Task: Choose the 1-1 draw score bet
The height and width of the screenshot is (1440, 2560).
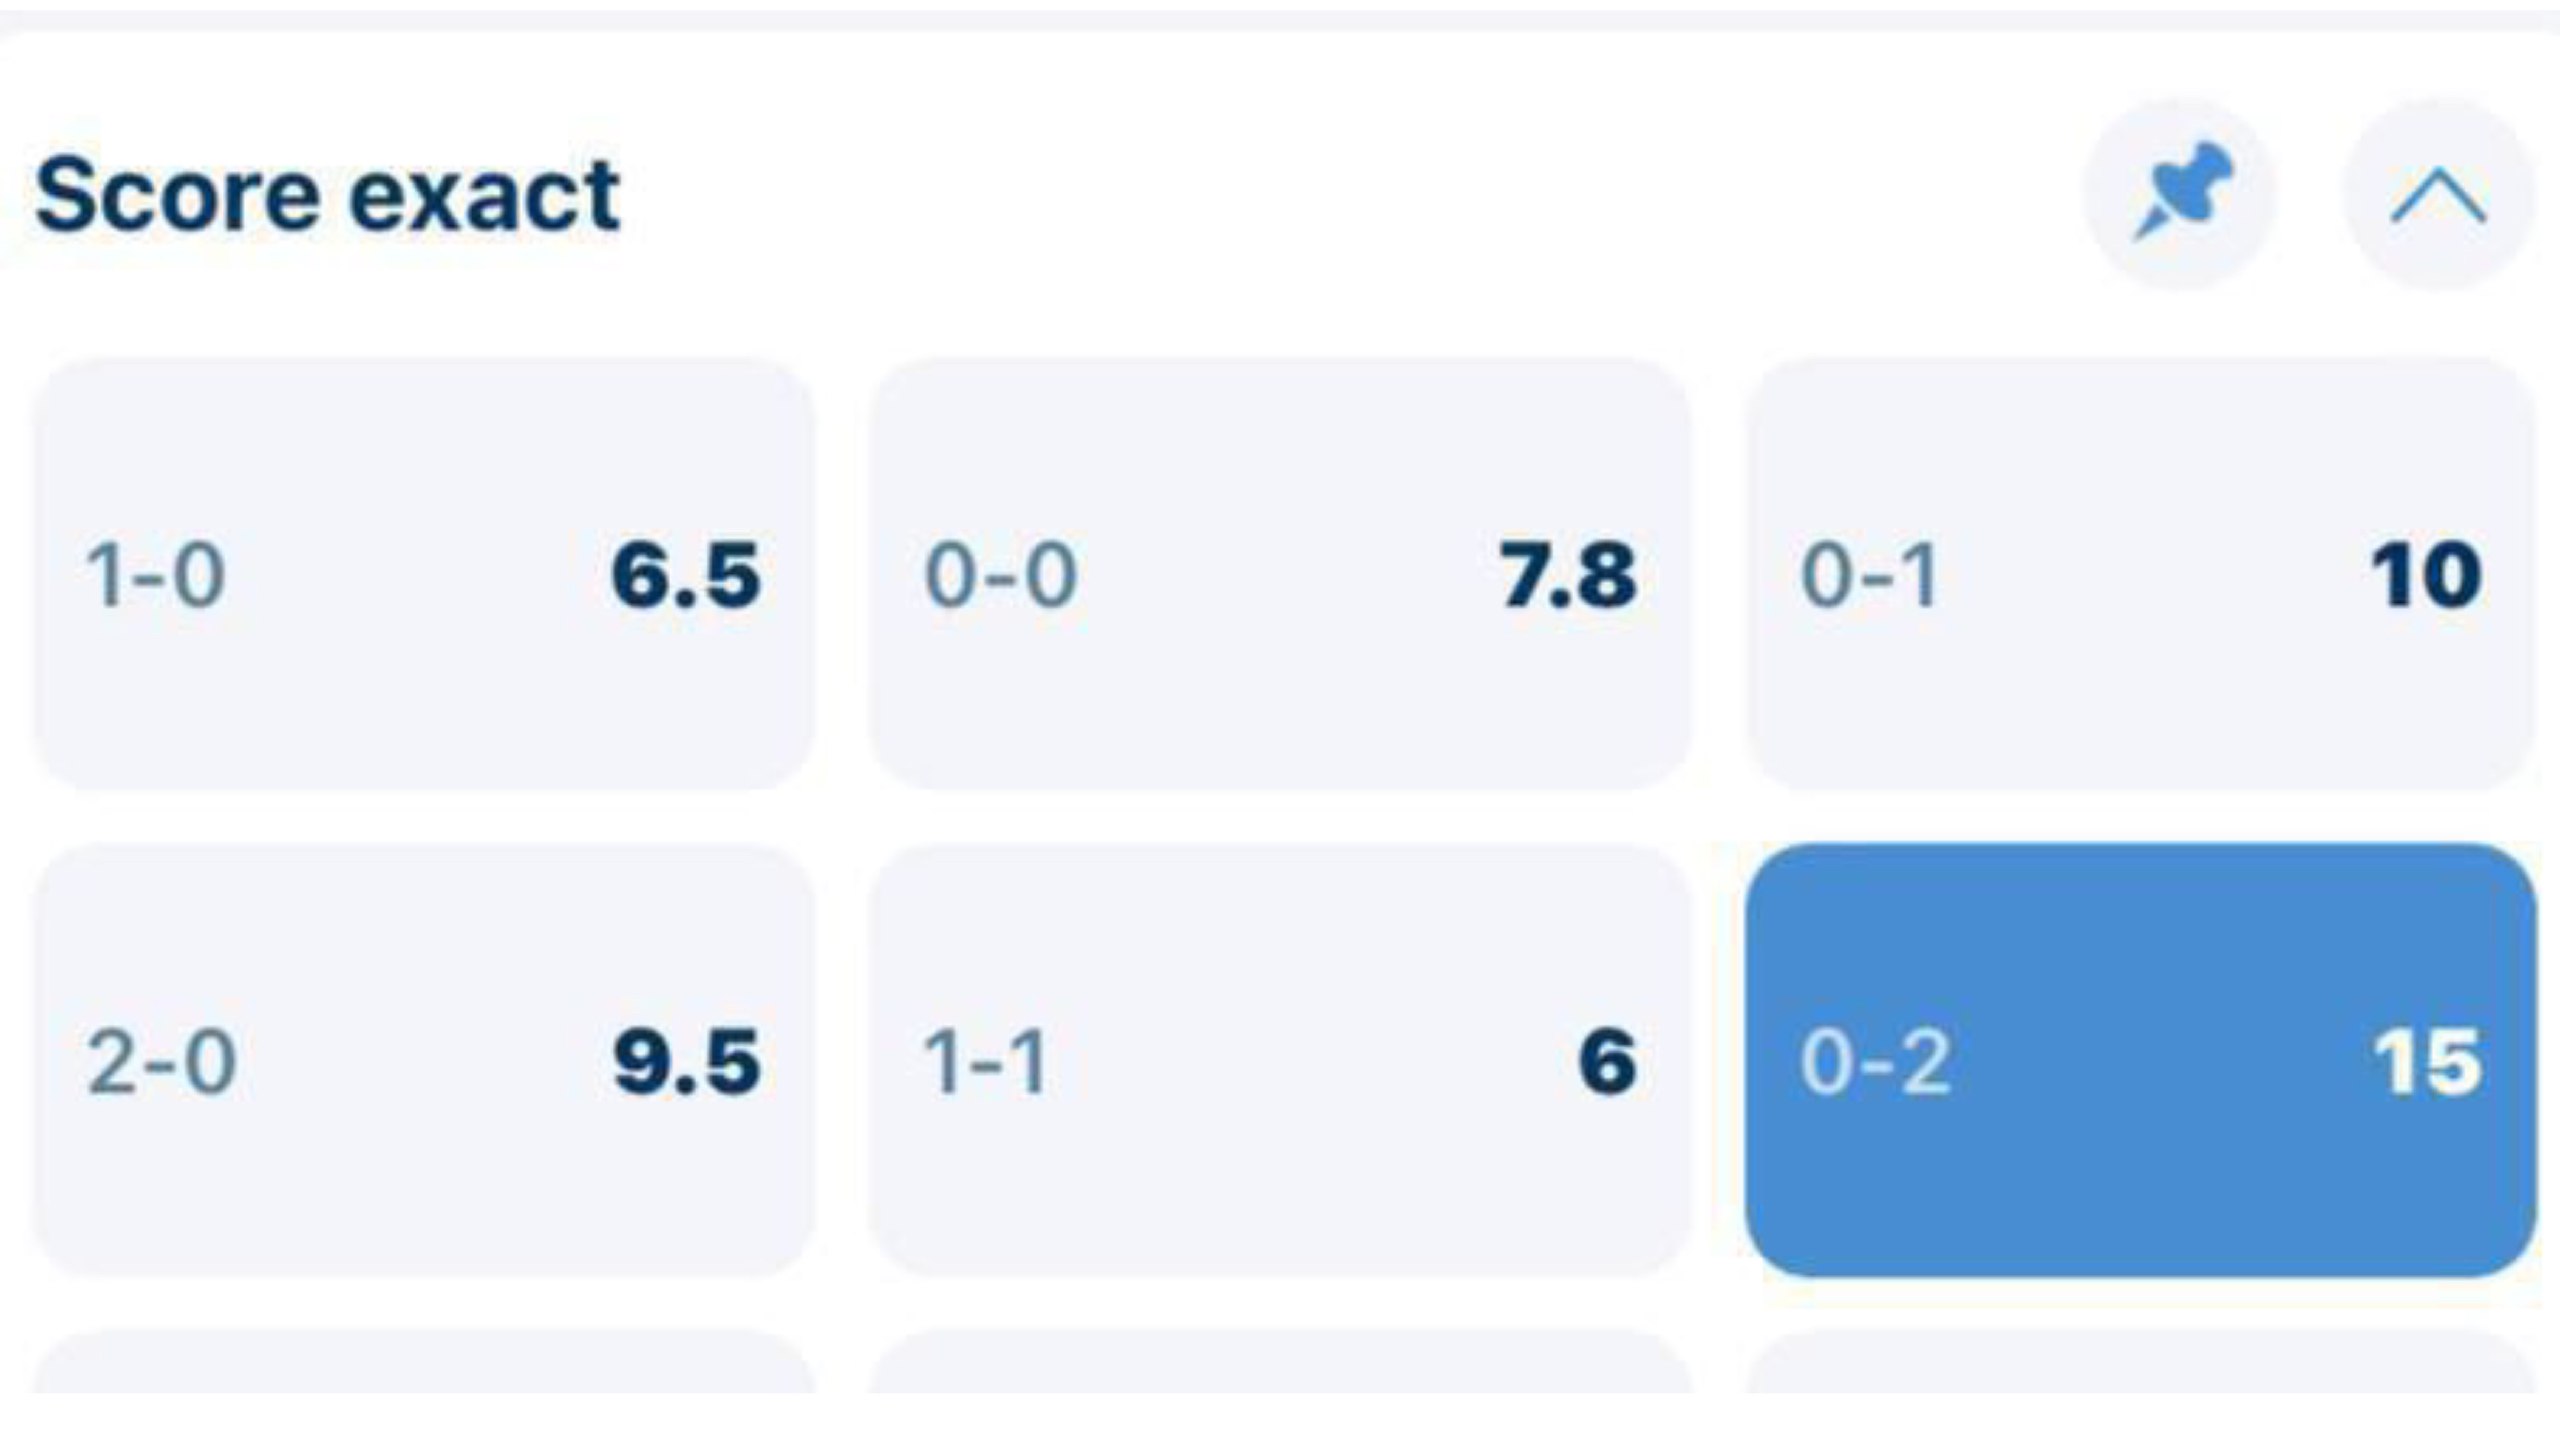Action: 1280,1061
